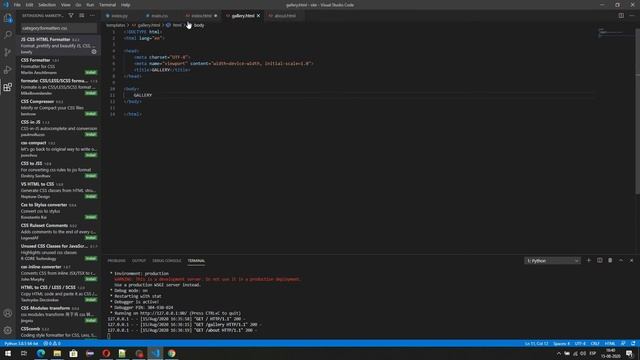This screenshot has height=360, width=640.
Task: Click the templates breadcrumb segment
Action: [116, 25]
